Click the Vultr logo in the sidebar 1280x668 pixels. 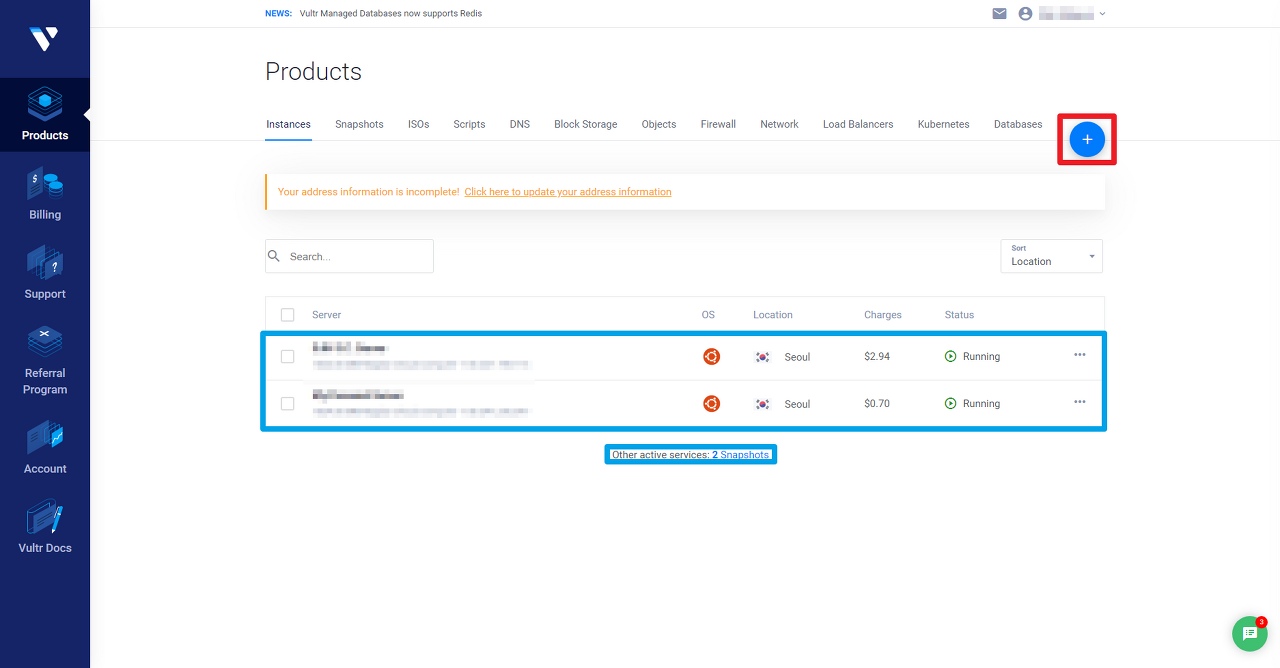click(x=44, y=39)
